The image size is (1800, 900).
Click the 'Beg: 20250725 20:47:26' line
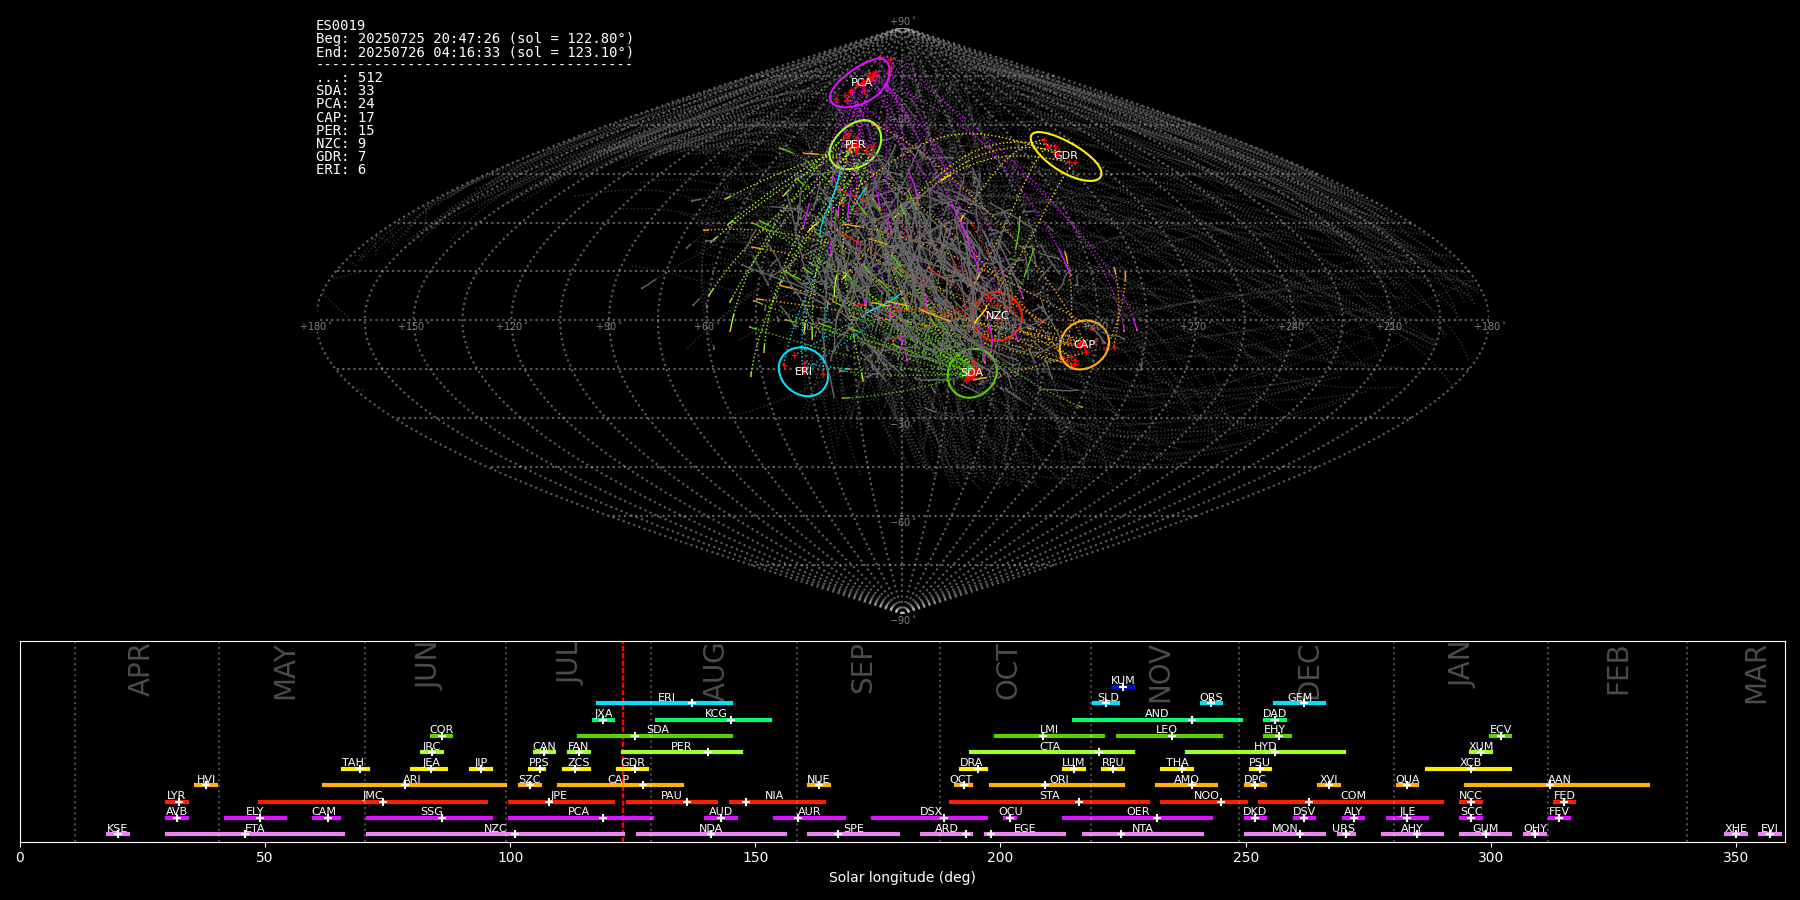coord(475,39)
